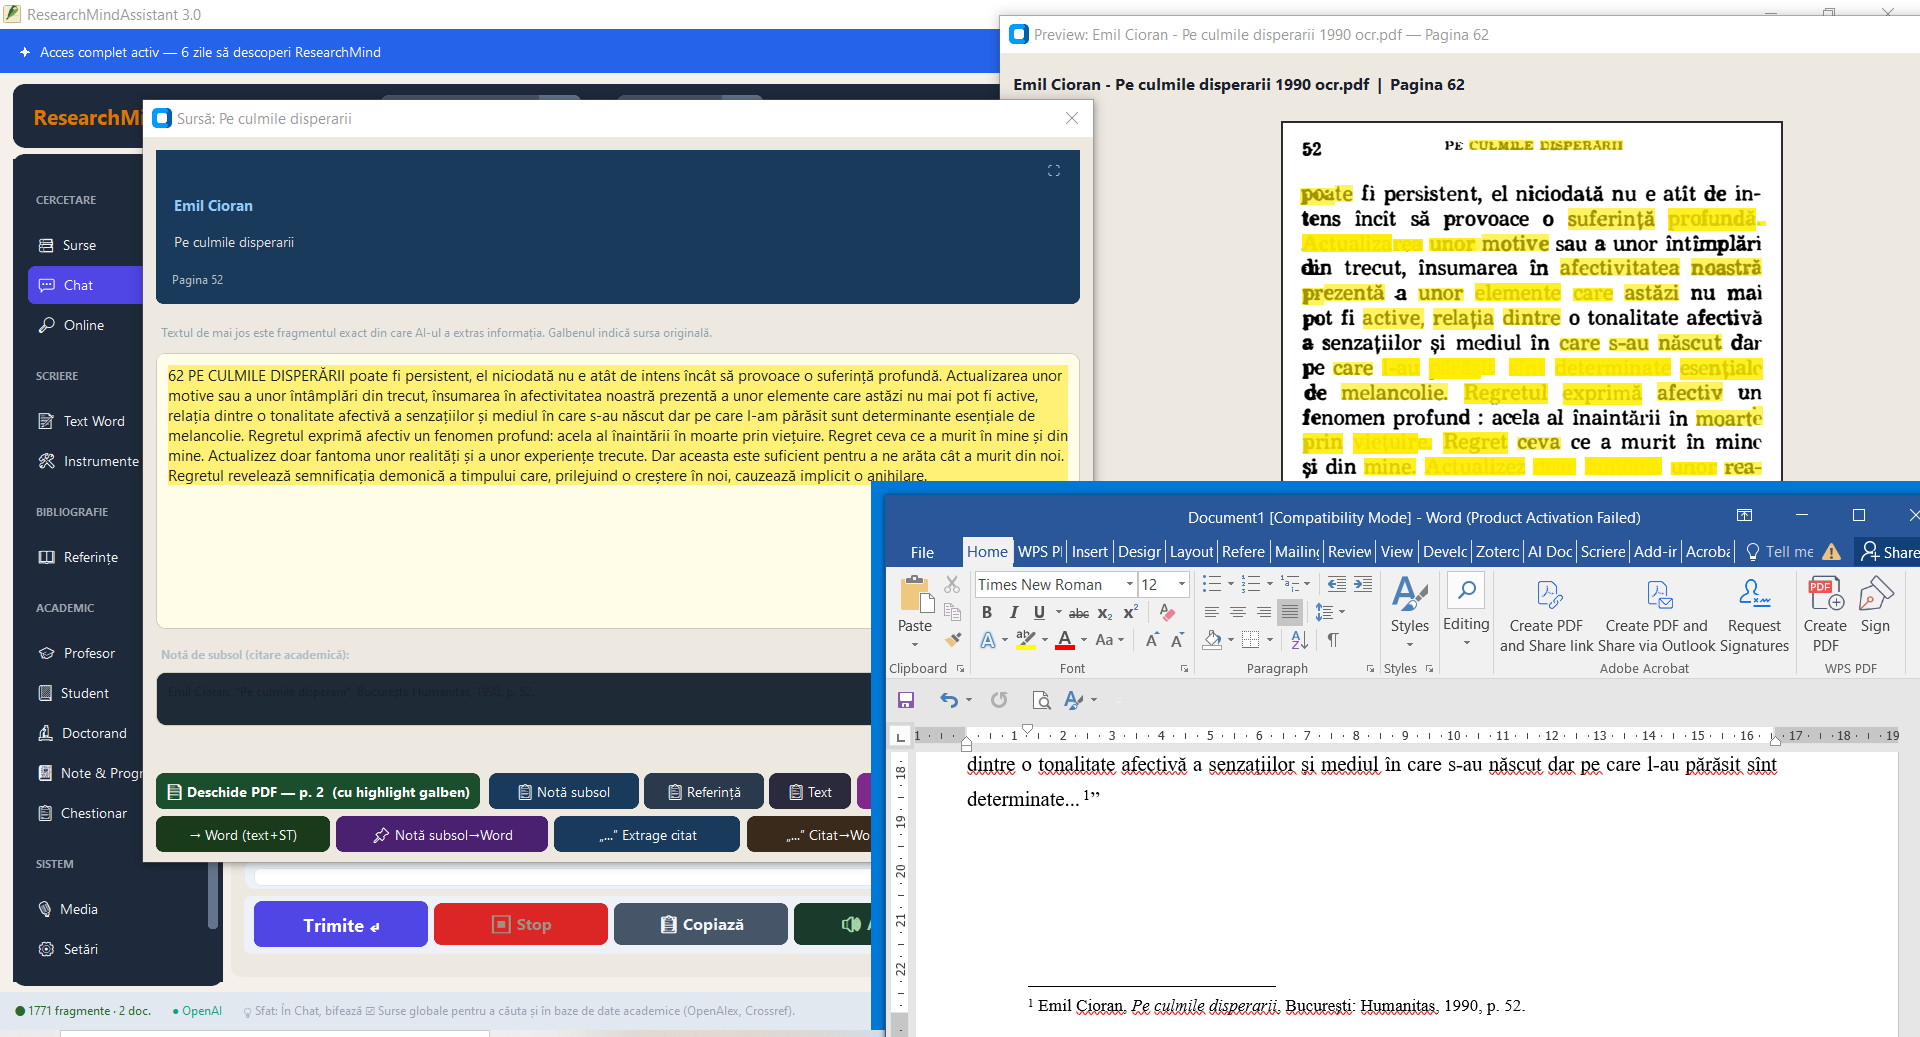Apply subscript formatting in Word
The width and height of the screenshot is (1920, 1037).
1105,613
